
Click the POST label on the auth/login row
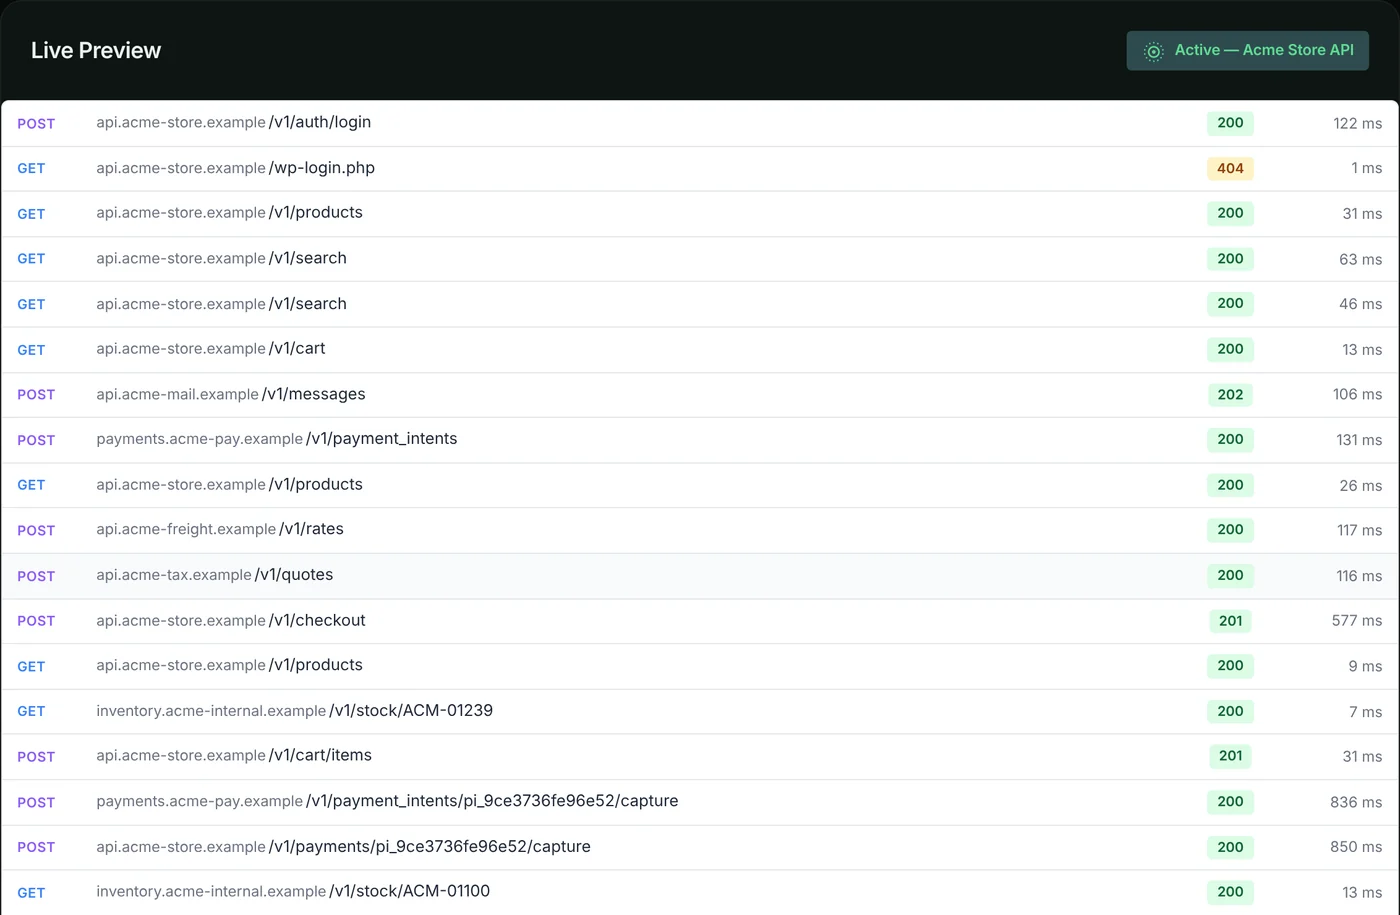coord(36,123)
